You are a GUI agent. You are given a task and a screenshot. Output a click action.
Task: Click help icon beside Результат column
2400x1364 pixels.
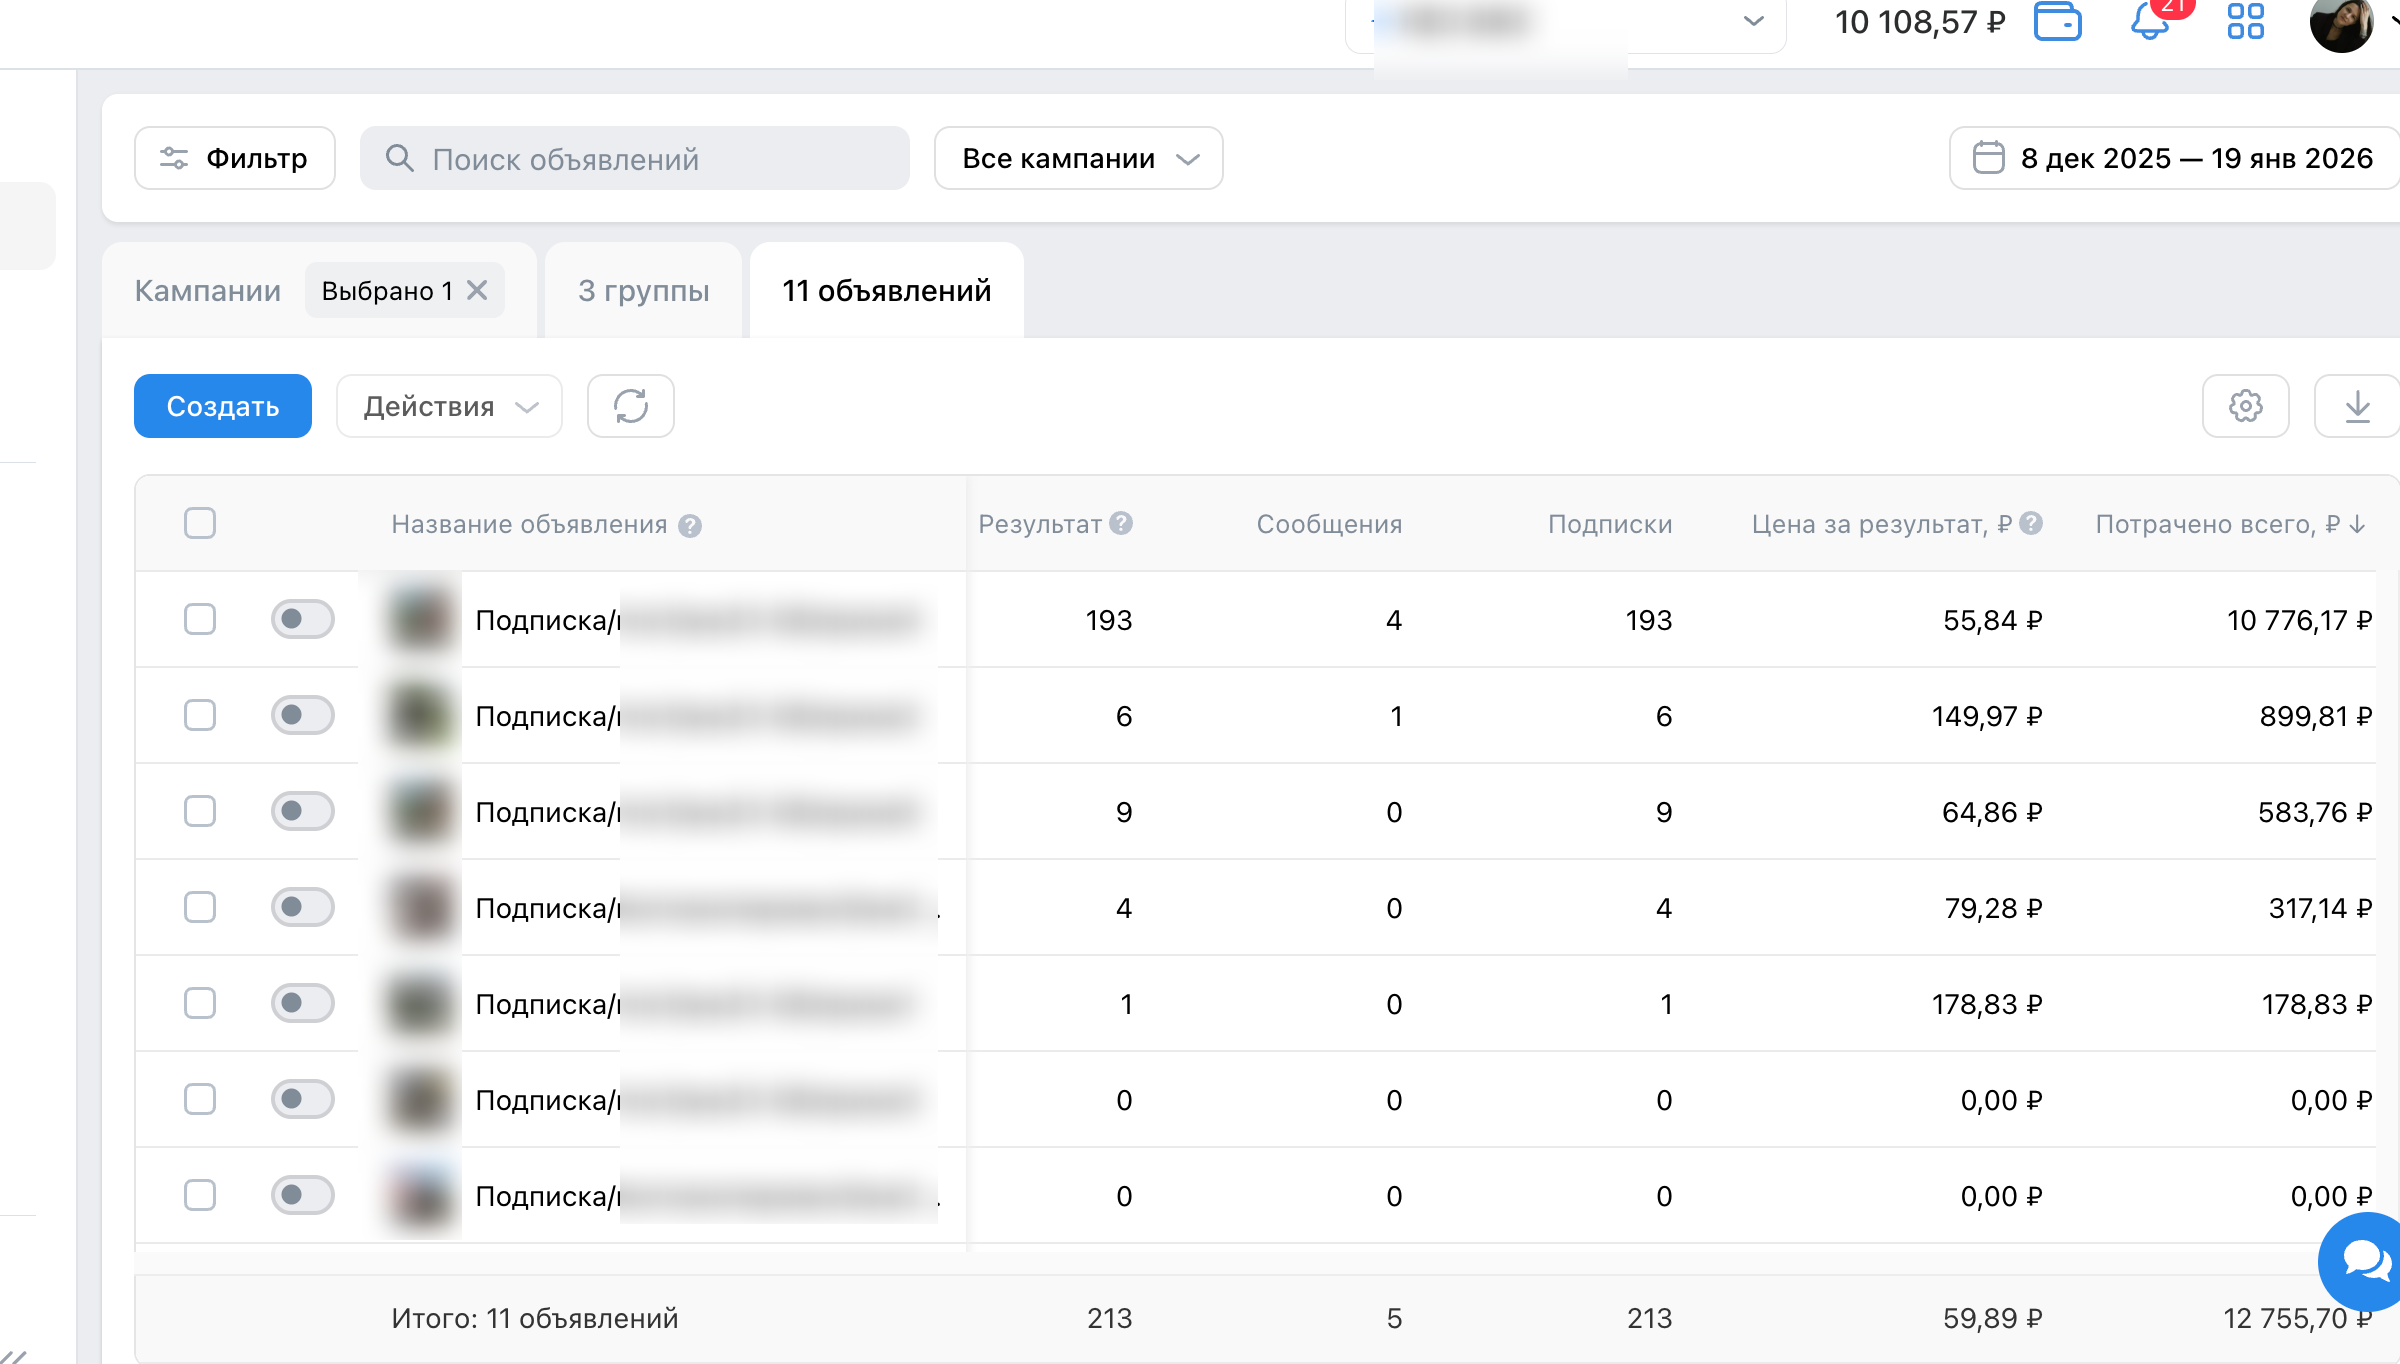pos(1121,523)
